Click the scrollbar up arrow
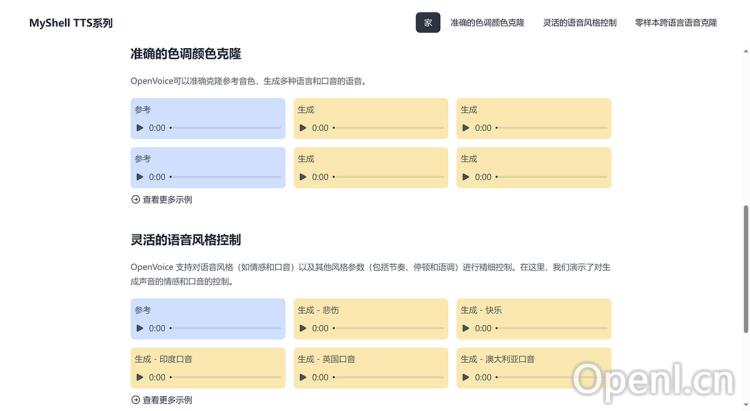 point(746,51)
